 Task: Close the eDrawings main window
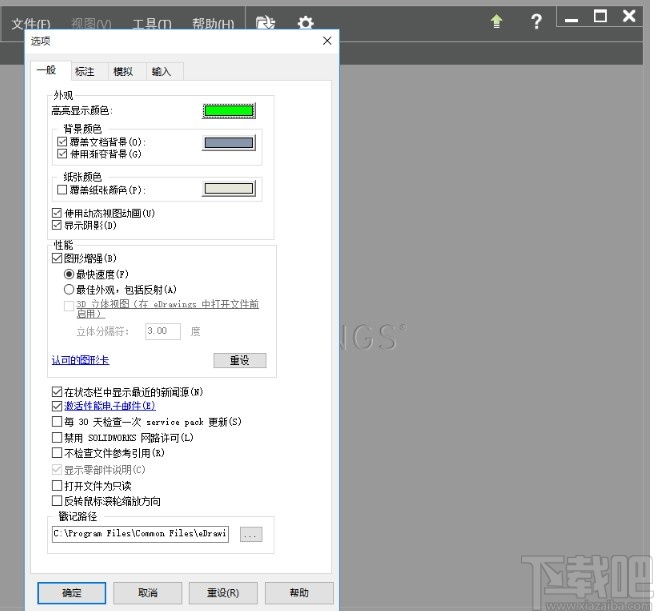point(629,16)
